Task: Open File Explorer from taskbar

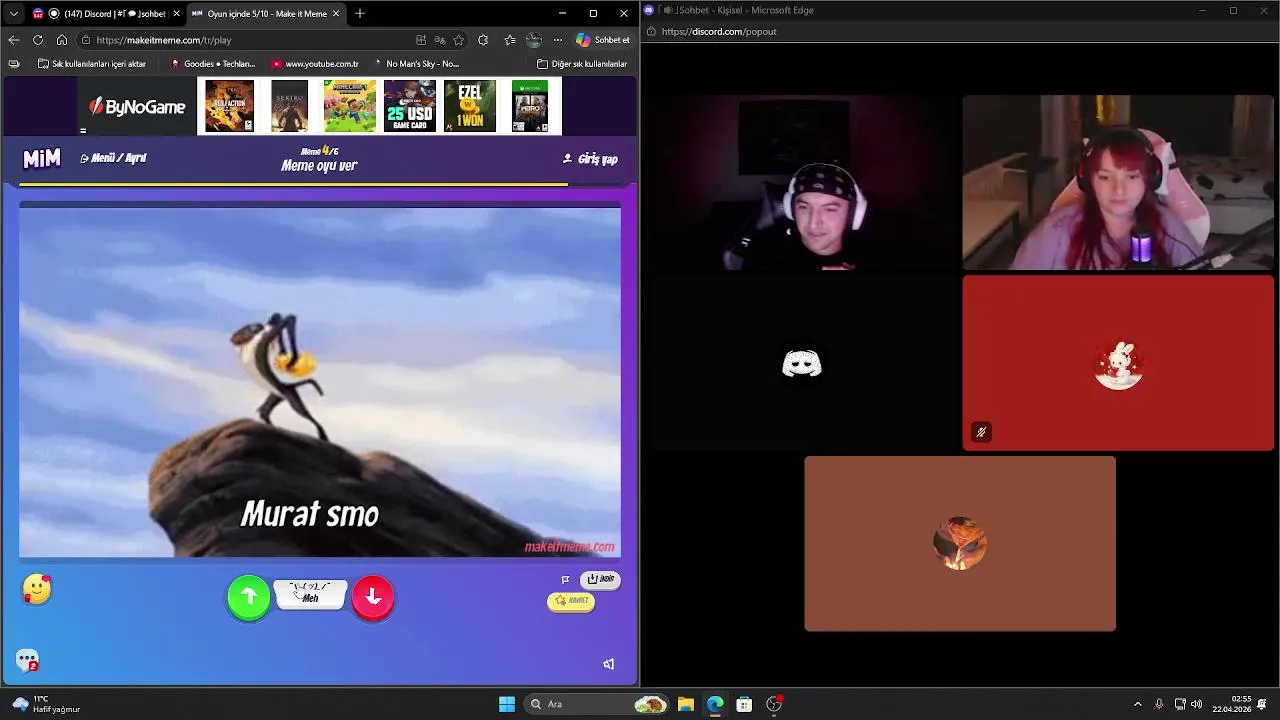Action: pos(685,704)
